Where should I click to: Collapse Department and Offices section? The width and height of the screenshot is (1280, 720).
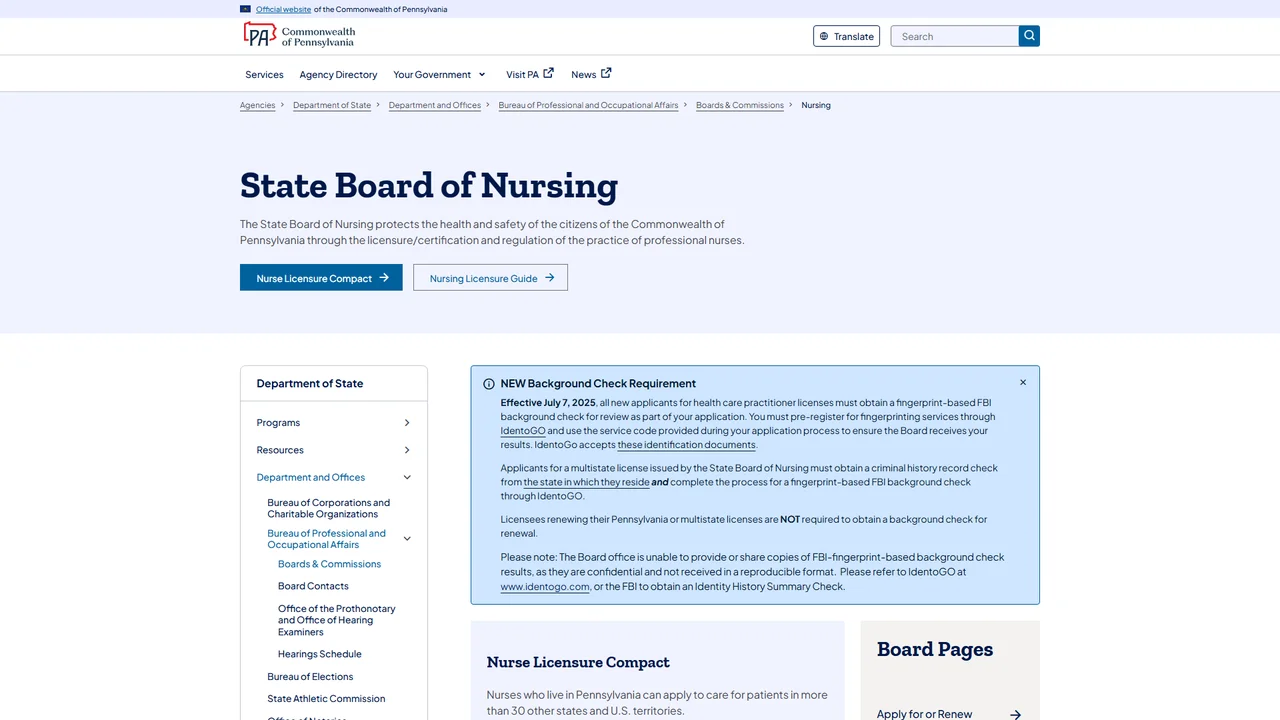[407, 478]
